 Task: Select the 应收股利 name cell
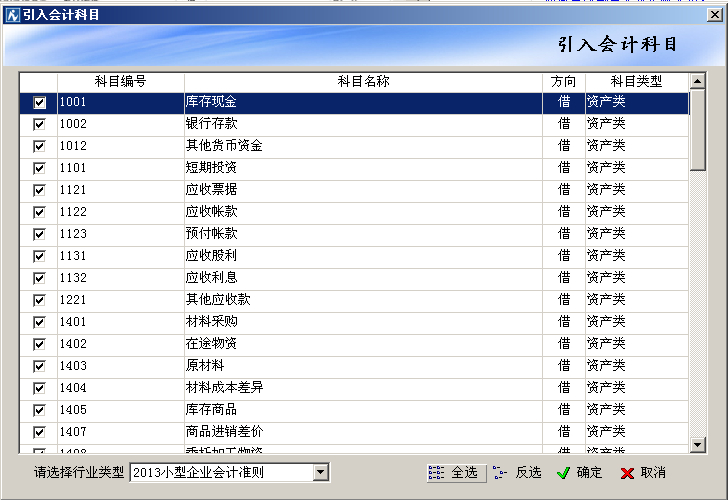coord(364,256)
